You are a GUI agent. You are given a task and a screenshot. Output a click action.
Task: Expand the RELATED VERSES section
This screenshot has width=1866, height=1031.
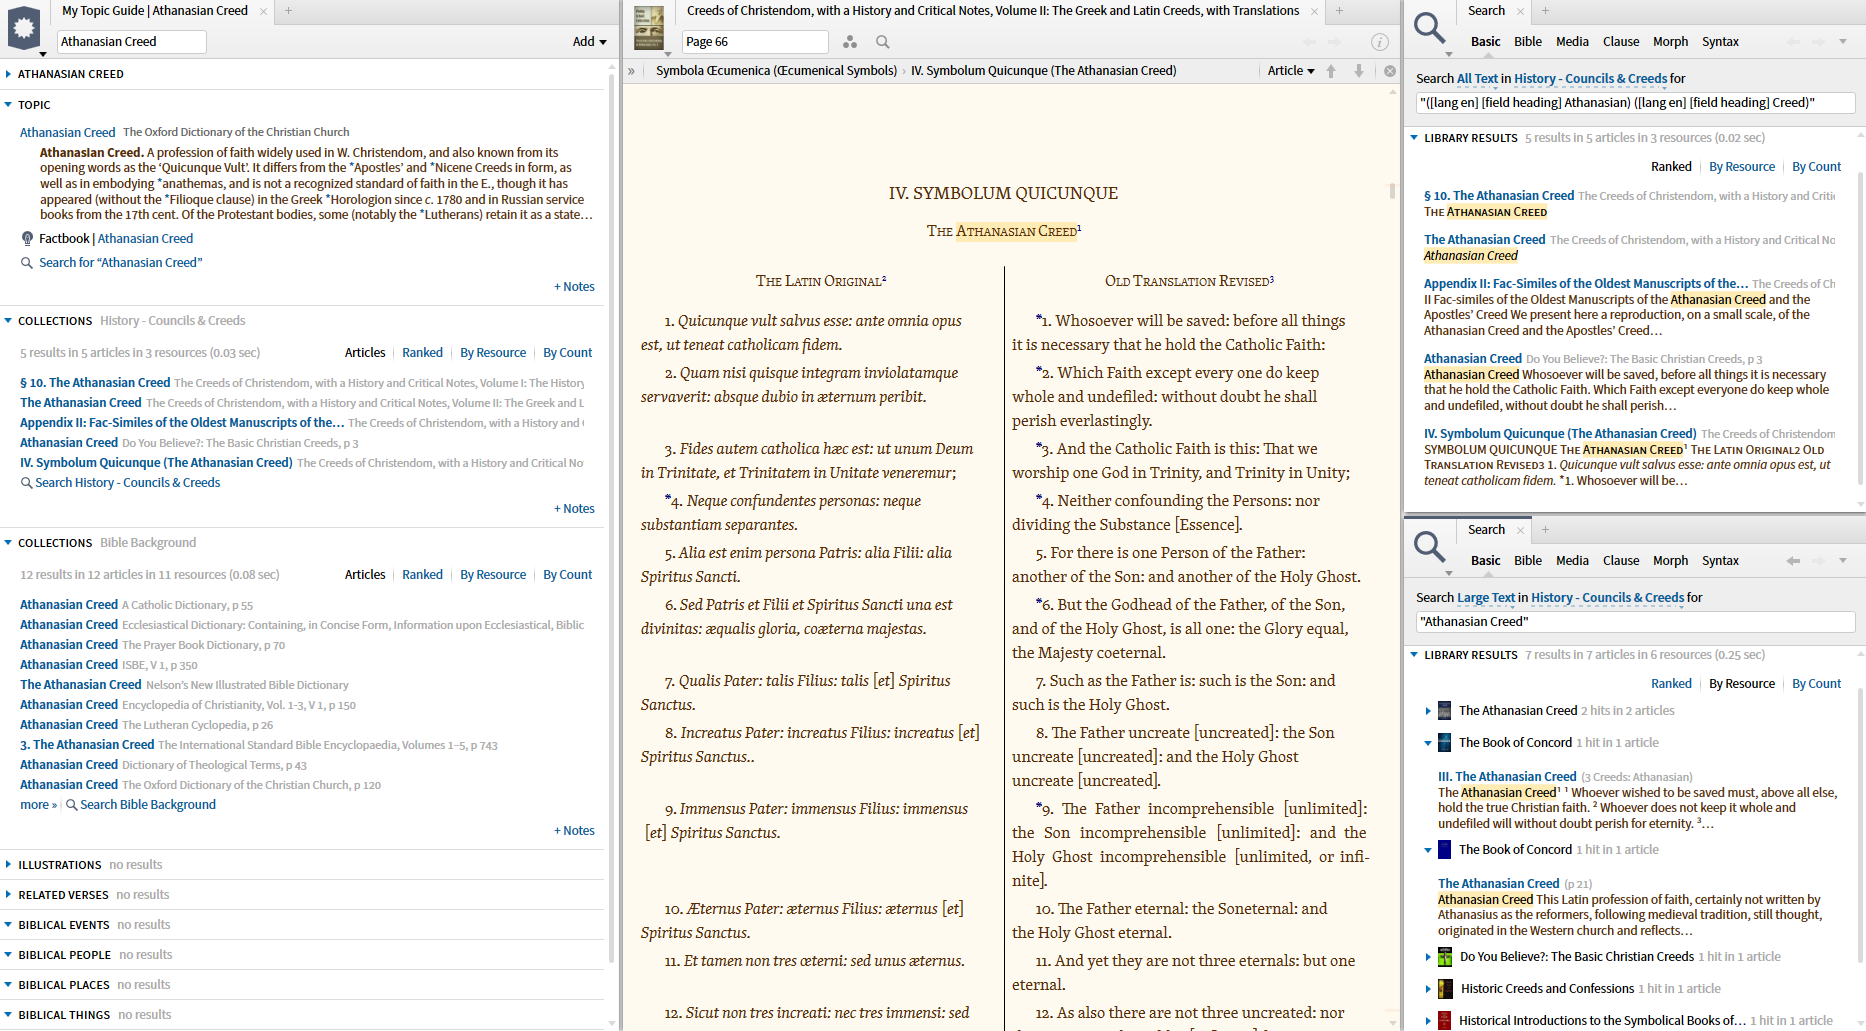coord(8,895)
